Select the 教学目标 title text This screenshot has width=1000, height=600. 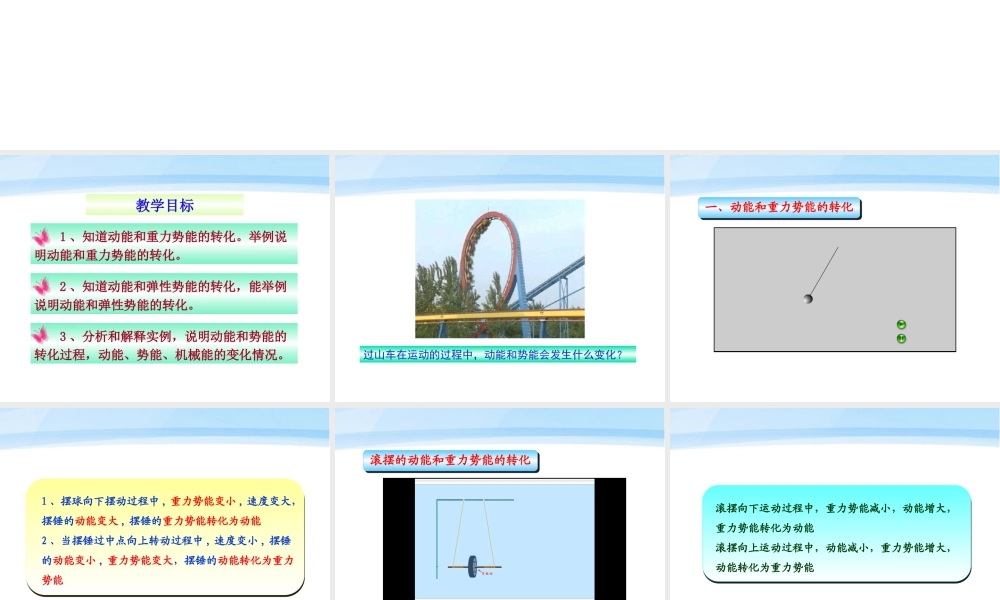[x=165, y=205]
